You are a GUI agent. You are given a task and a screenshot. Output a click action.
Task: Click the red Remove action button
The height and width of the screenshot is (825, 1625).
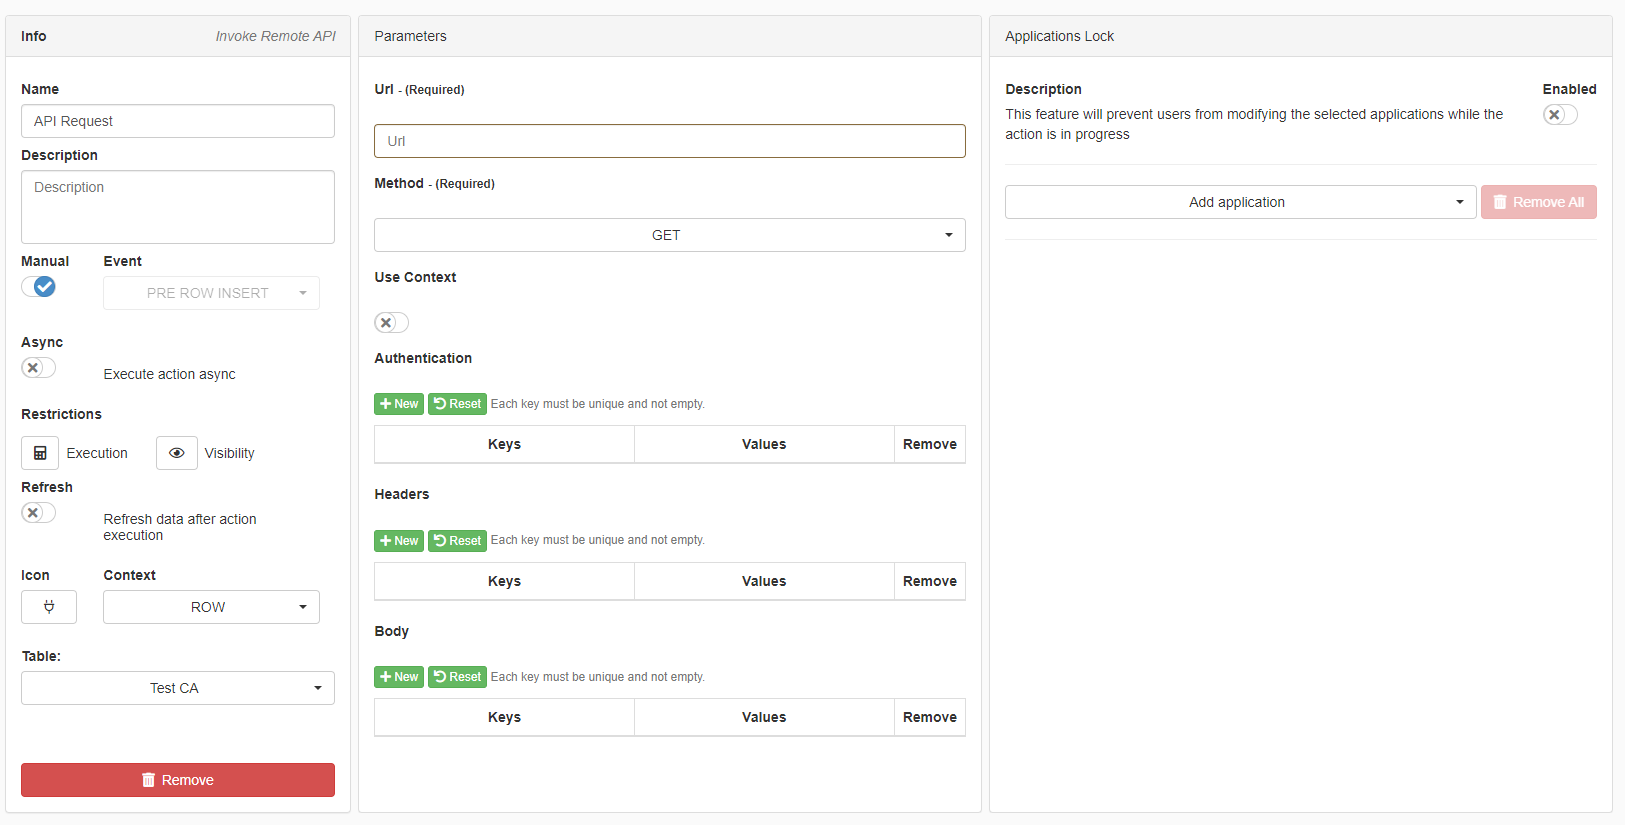point(178,780)
